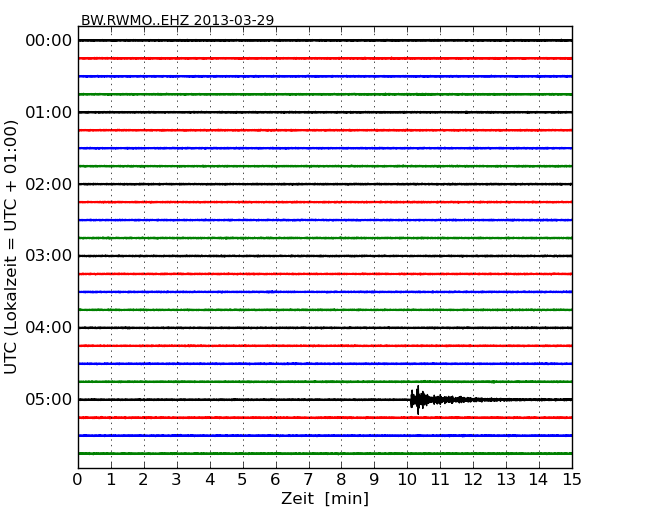This screenshot has height=520, width=650.
Task: Click x-axis tick label 4
Action: (x=210, y=480)
